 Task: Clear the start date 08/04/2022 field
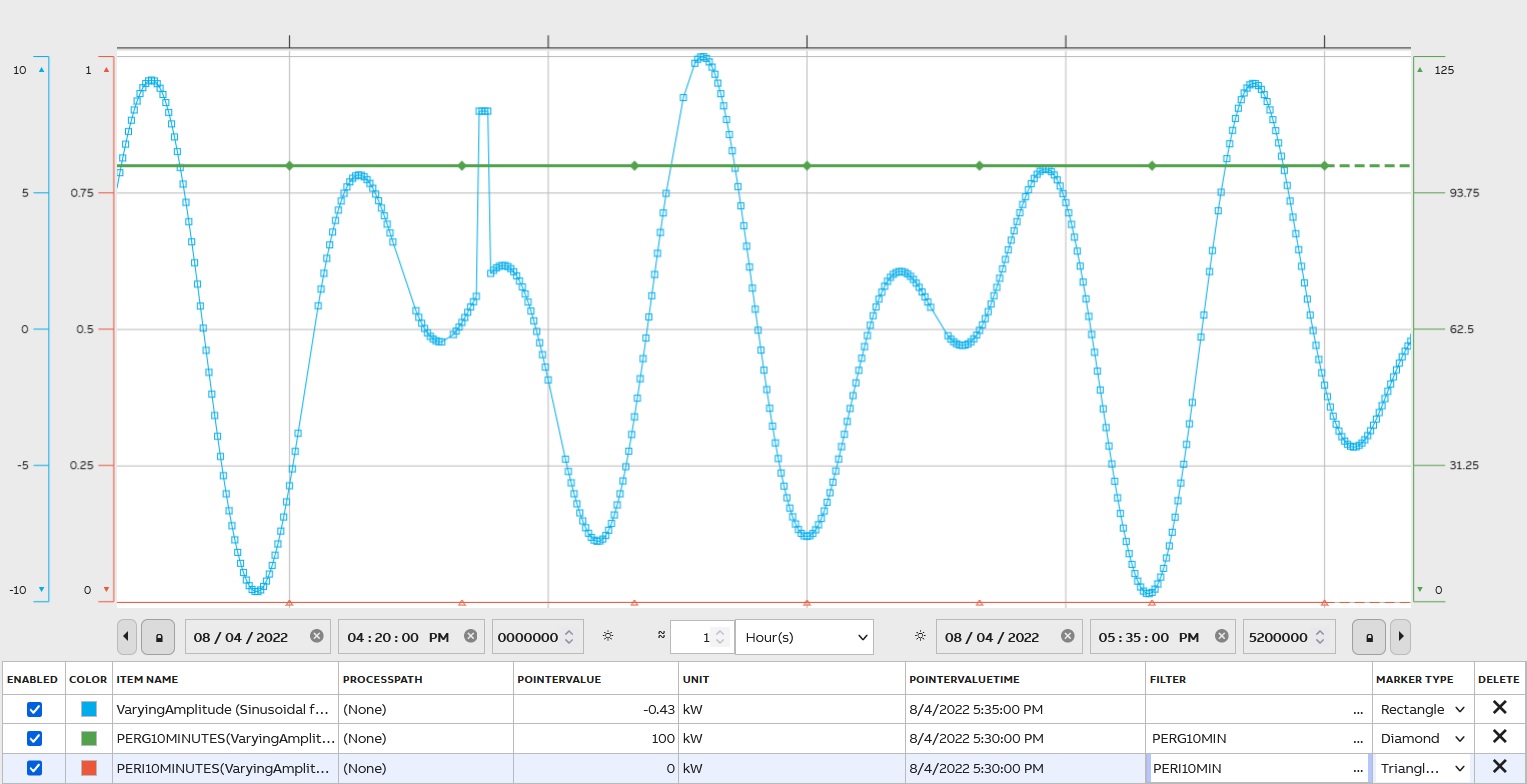coord(317,637)
